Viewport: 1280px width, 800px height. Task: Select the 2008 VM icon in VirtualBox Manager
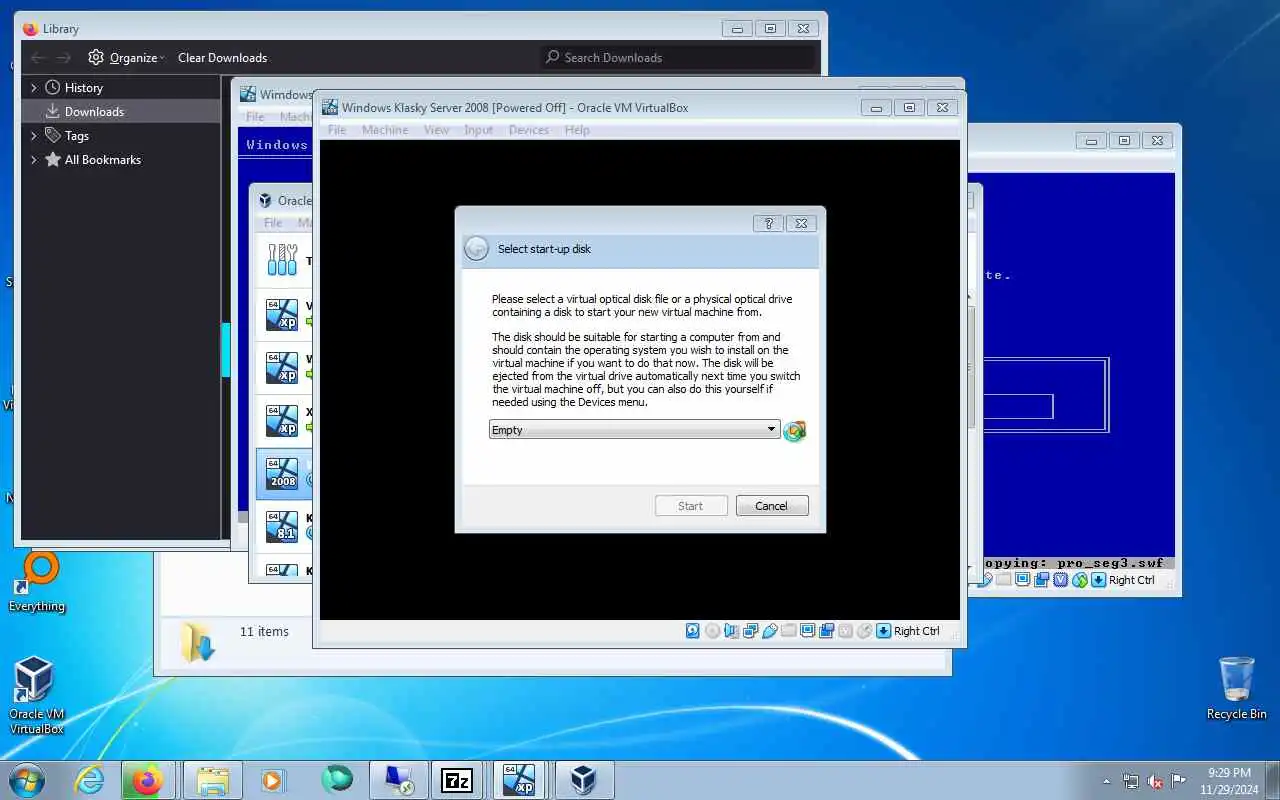tap(282, 473)
